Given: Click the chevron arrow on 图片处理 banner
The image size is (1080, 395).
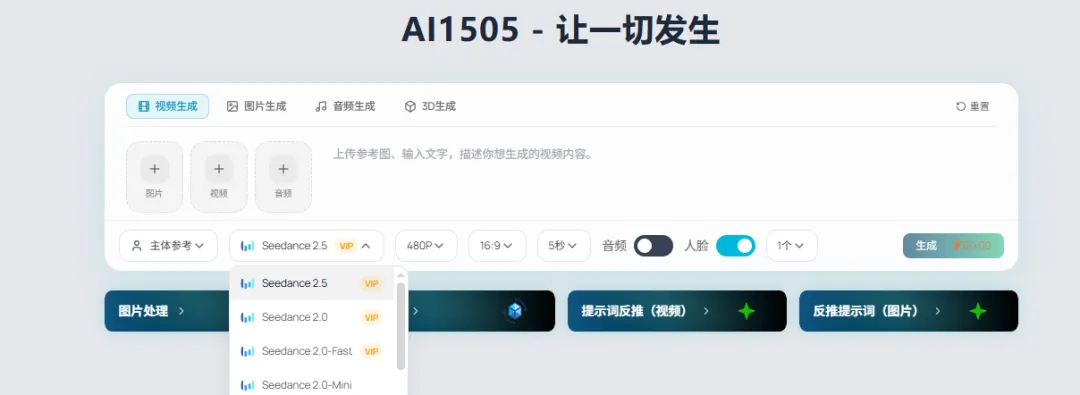Looking at the screenshot, I should pos(181,311).
